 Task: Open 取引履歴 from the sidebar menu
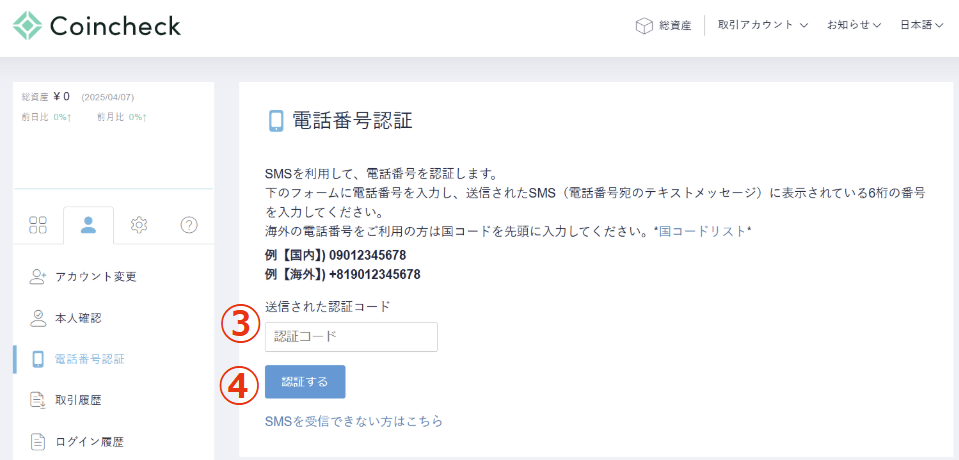tap(78, 400)
